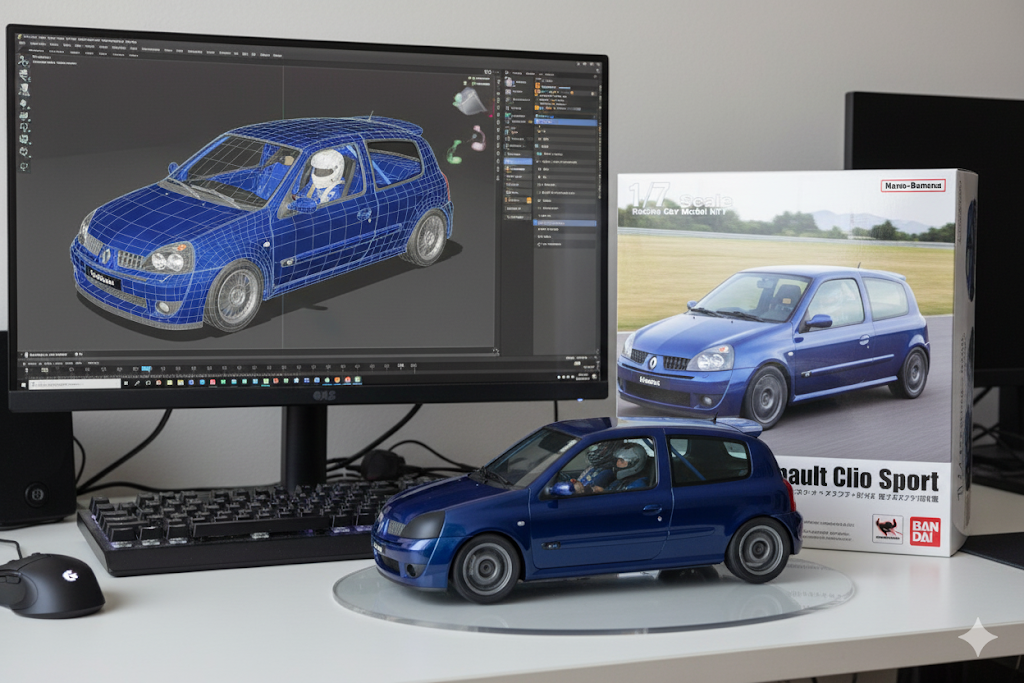1024x683 pixels.
Task: Expand the upper blue-highlighted row in the right panel
Action: click(x=565, y=122)
